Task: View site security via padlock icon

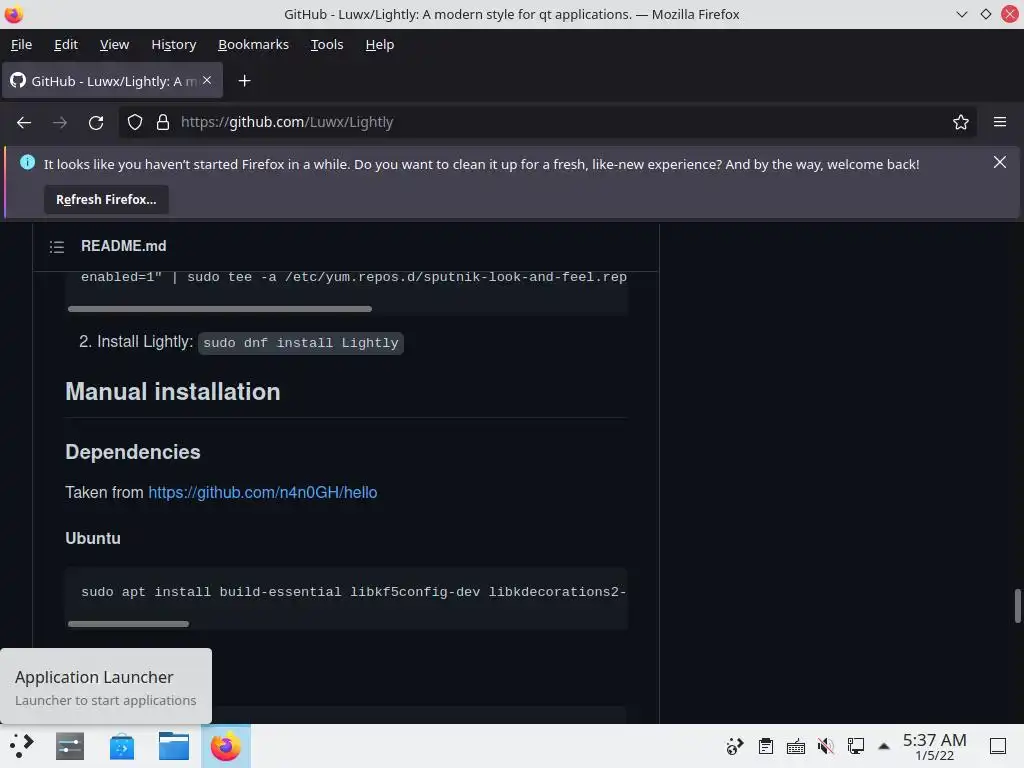Action: pos(163,122)
